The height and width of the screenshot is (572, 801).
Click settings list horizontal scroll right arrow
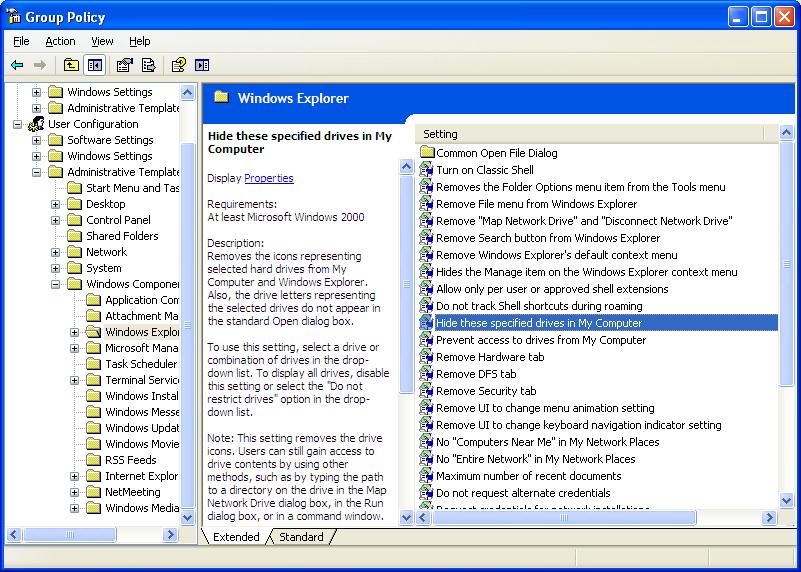tap(769, 517)
